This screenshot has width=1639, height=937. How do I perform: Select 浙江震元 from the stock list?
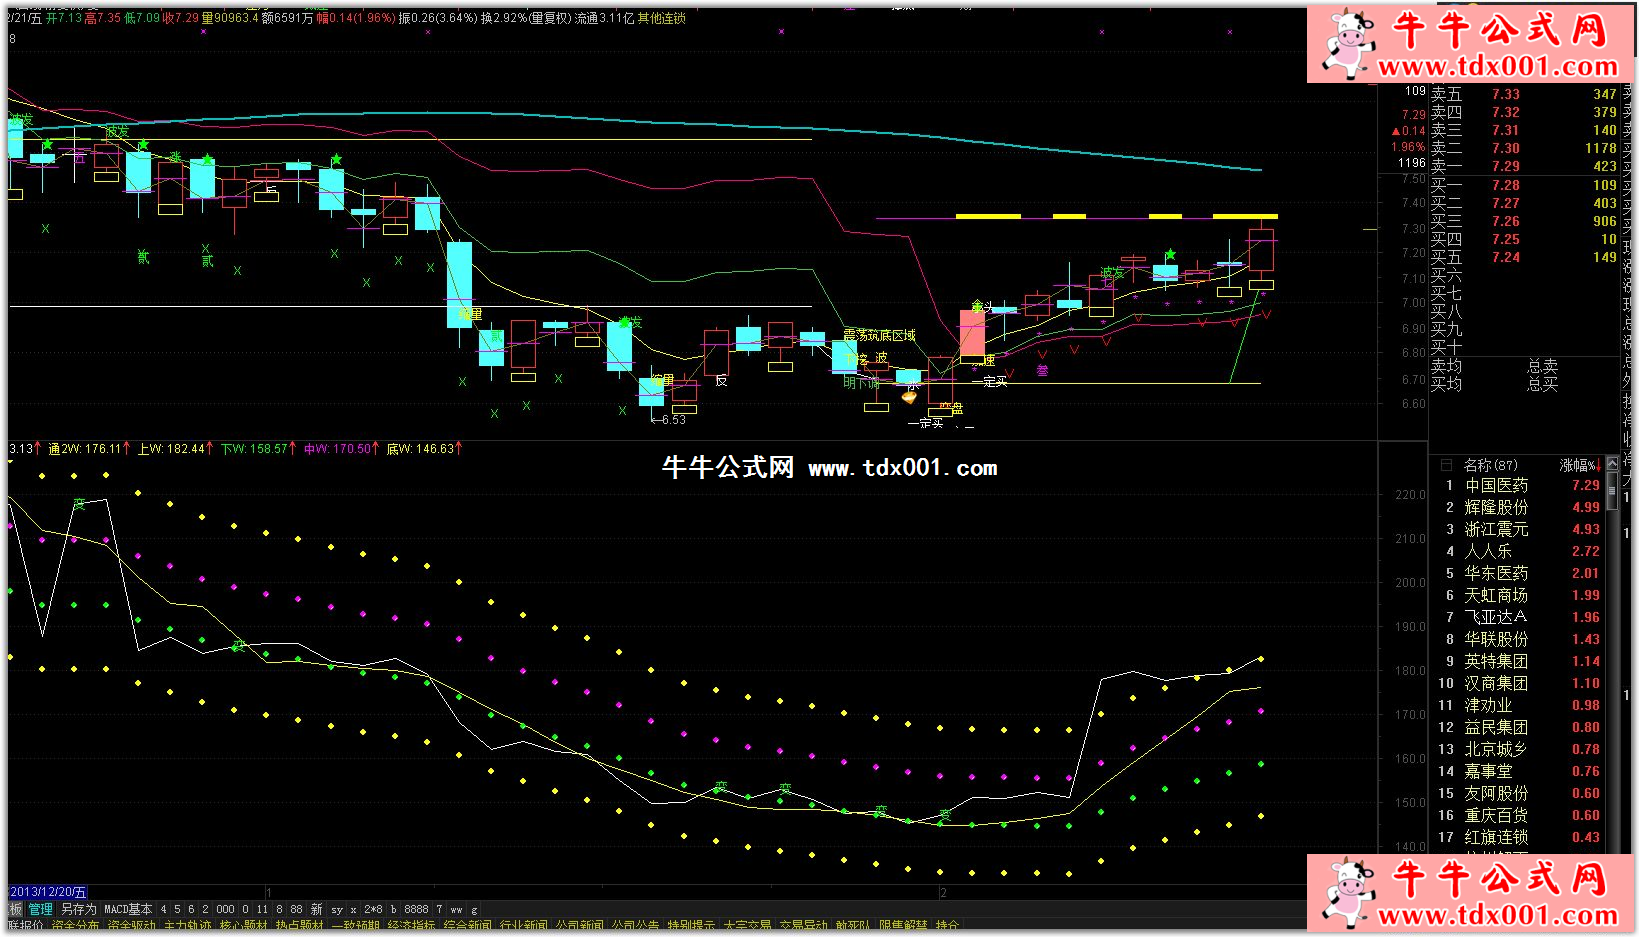[1496, 529]
